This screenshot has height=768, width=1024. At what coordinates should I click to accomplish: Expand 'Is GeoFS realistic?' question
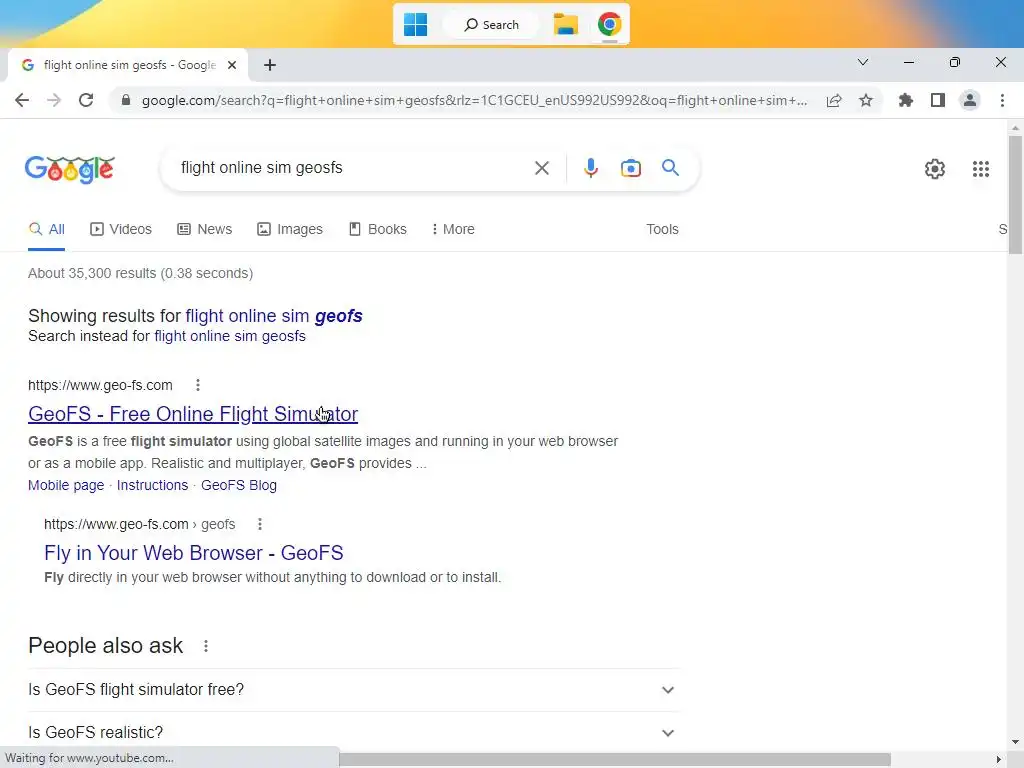(354, 733)
